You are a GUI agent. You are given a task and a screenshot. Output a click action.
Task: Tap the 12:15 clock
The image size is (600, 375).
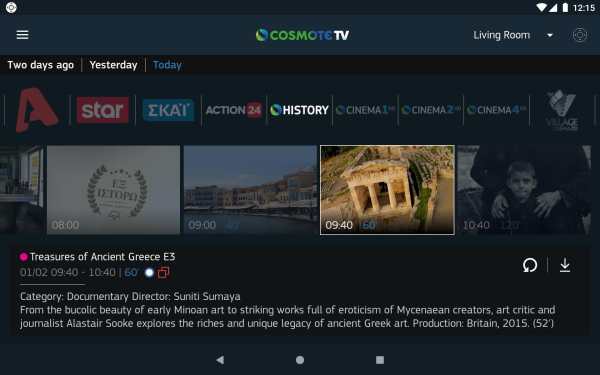[584, 7]
